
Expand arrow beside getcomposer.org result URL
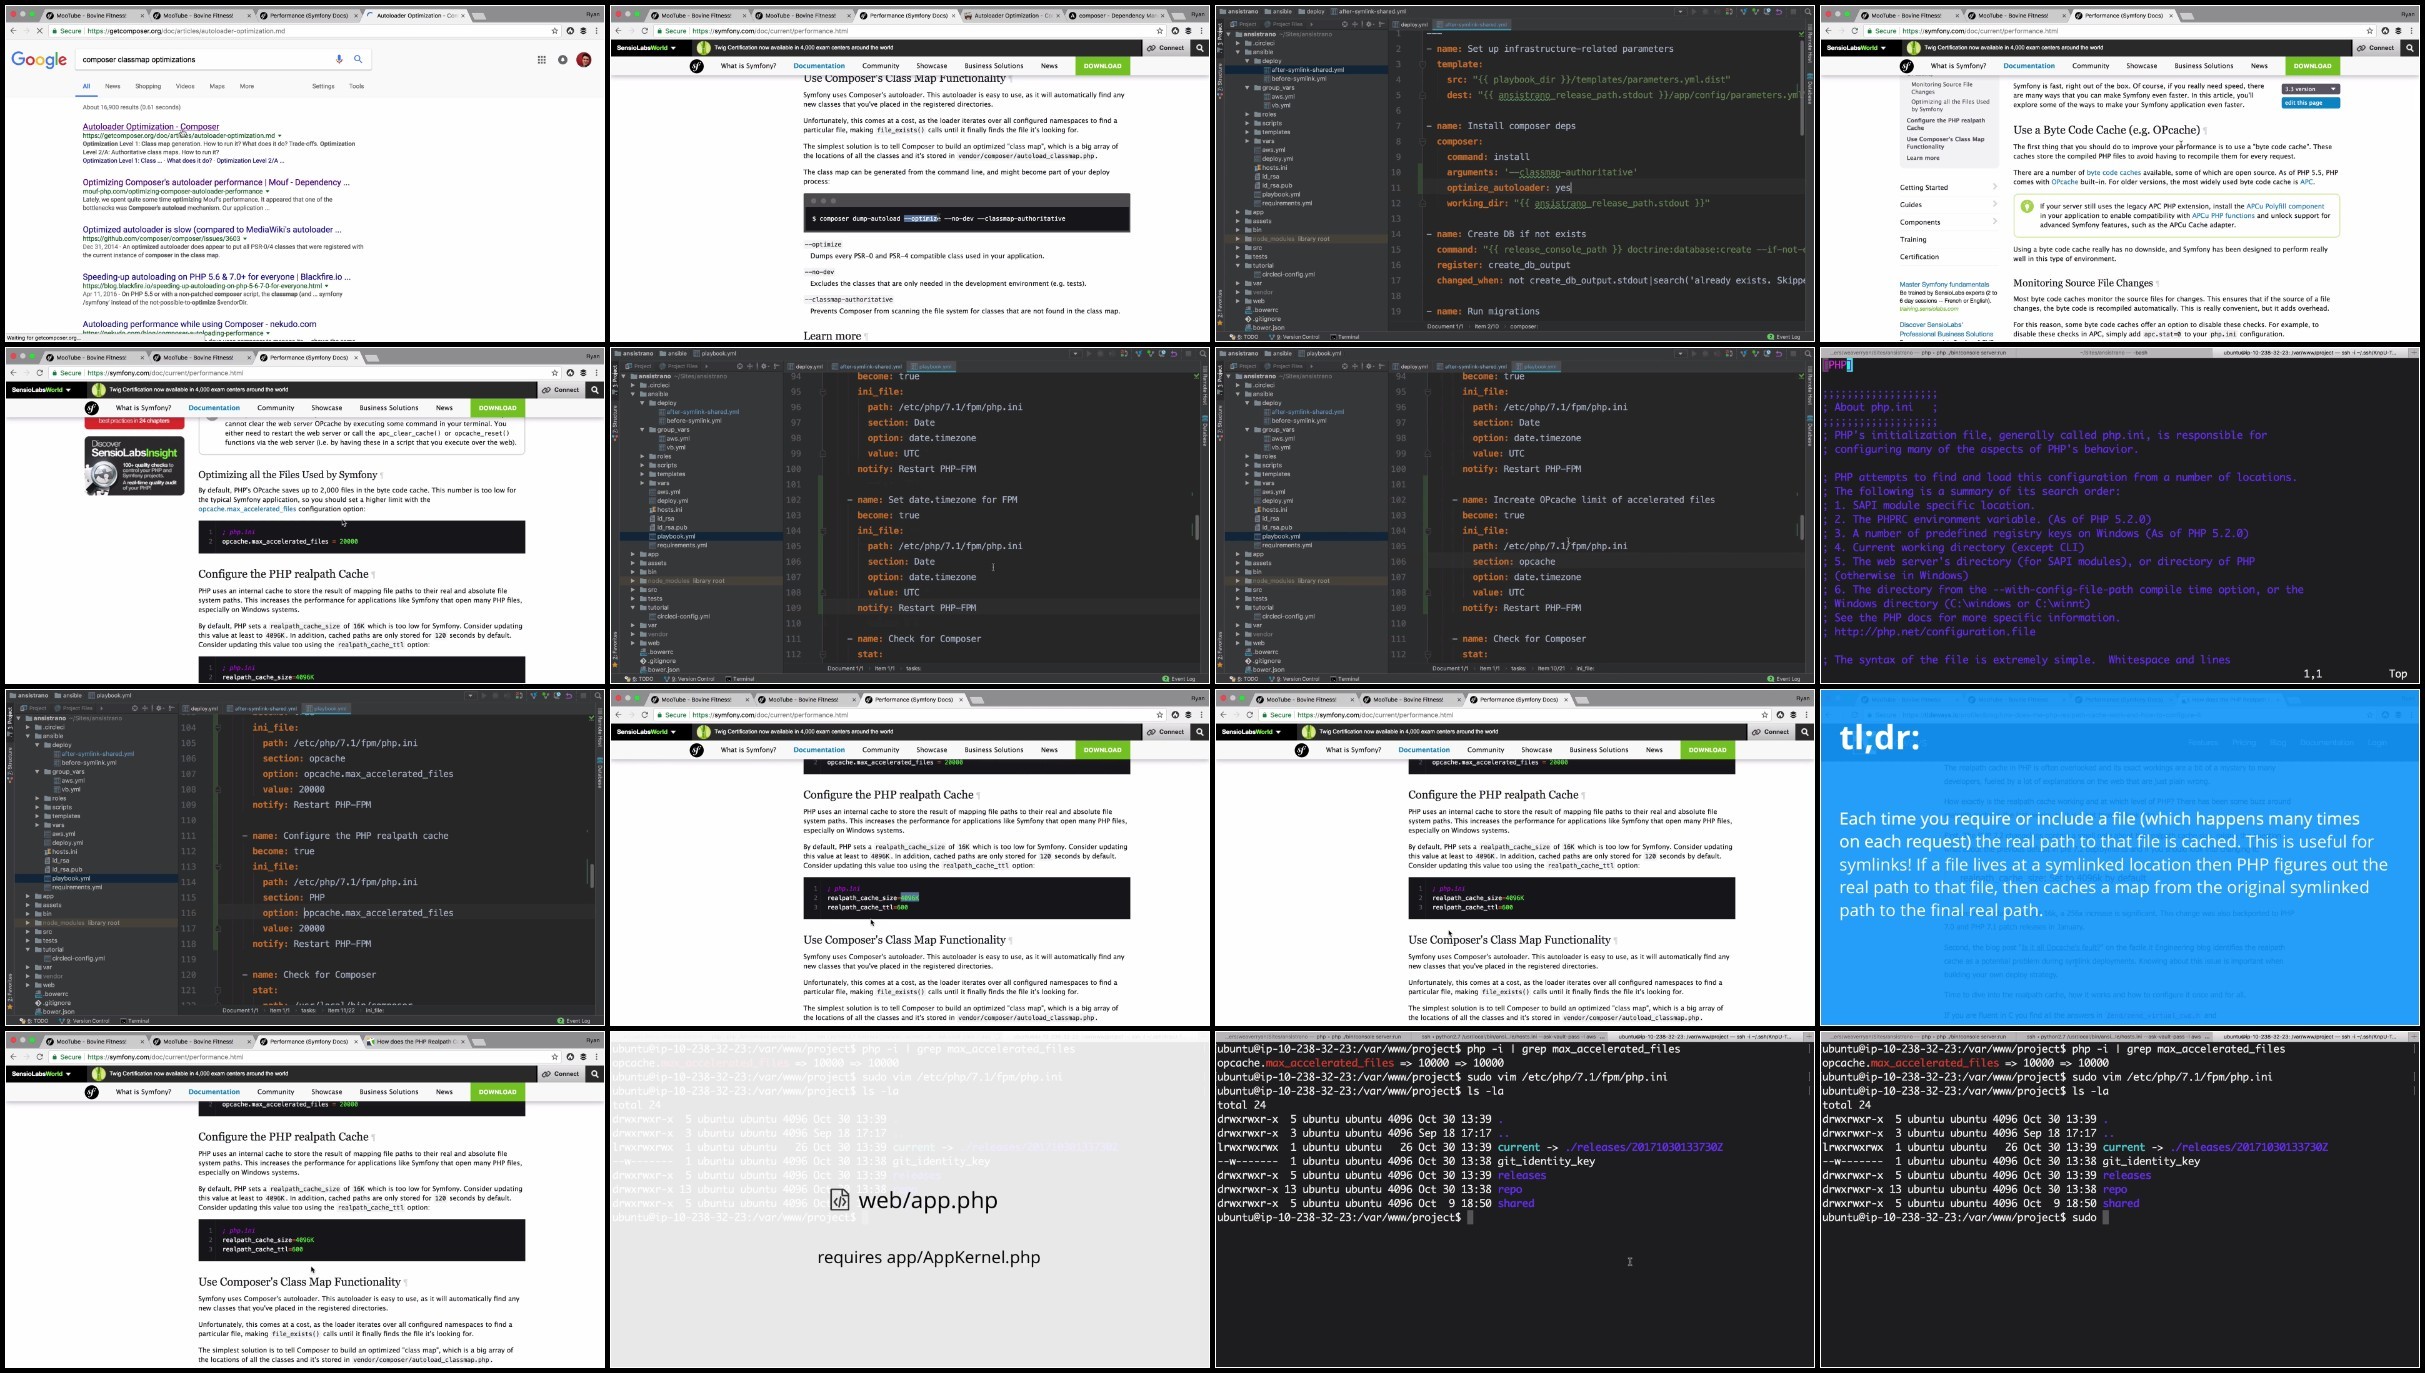pyautogui.click(x=280, y=136)
